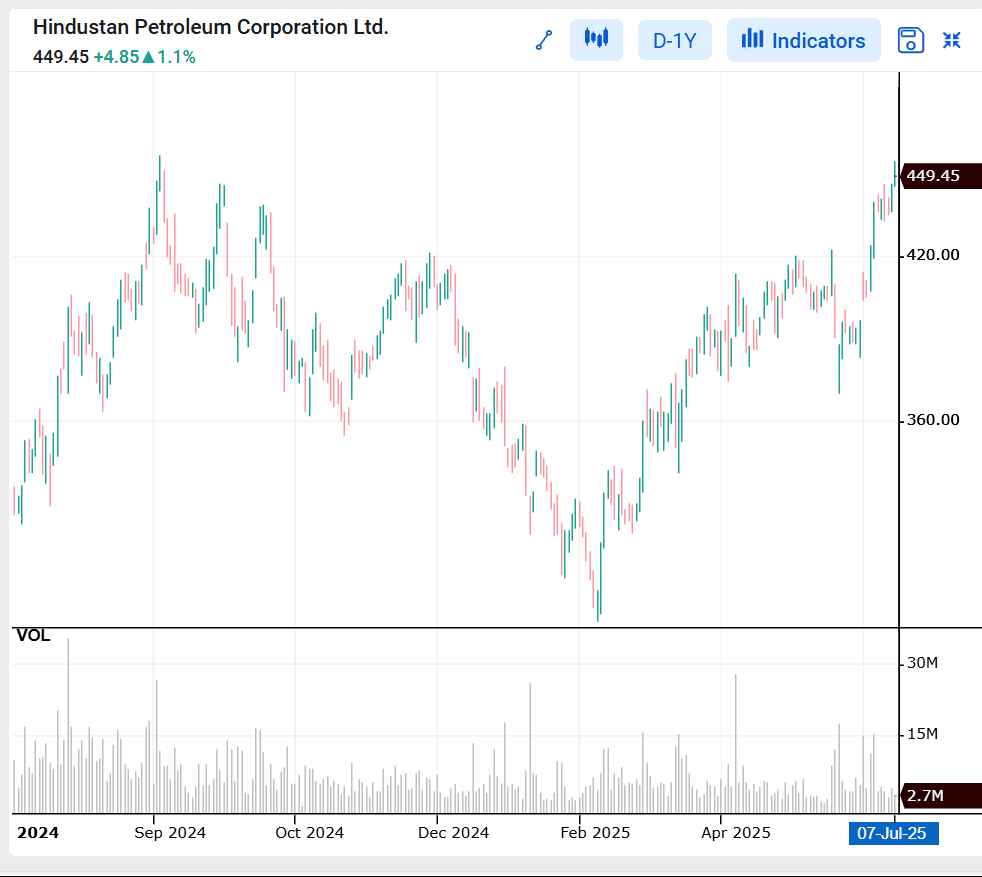
Task: Select the line drawing tool icon
Action: click(544, 40)
